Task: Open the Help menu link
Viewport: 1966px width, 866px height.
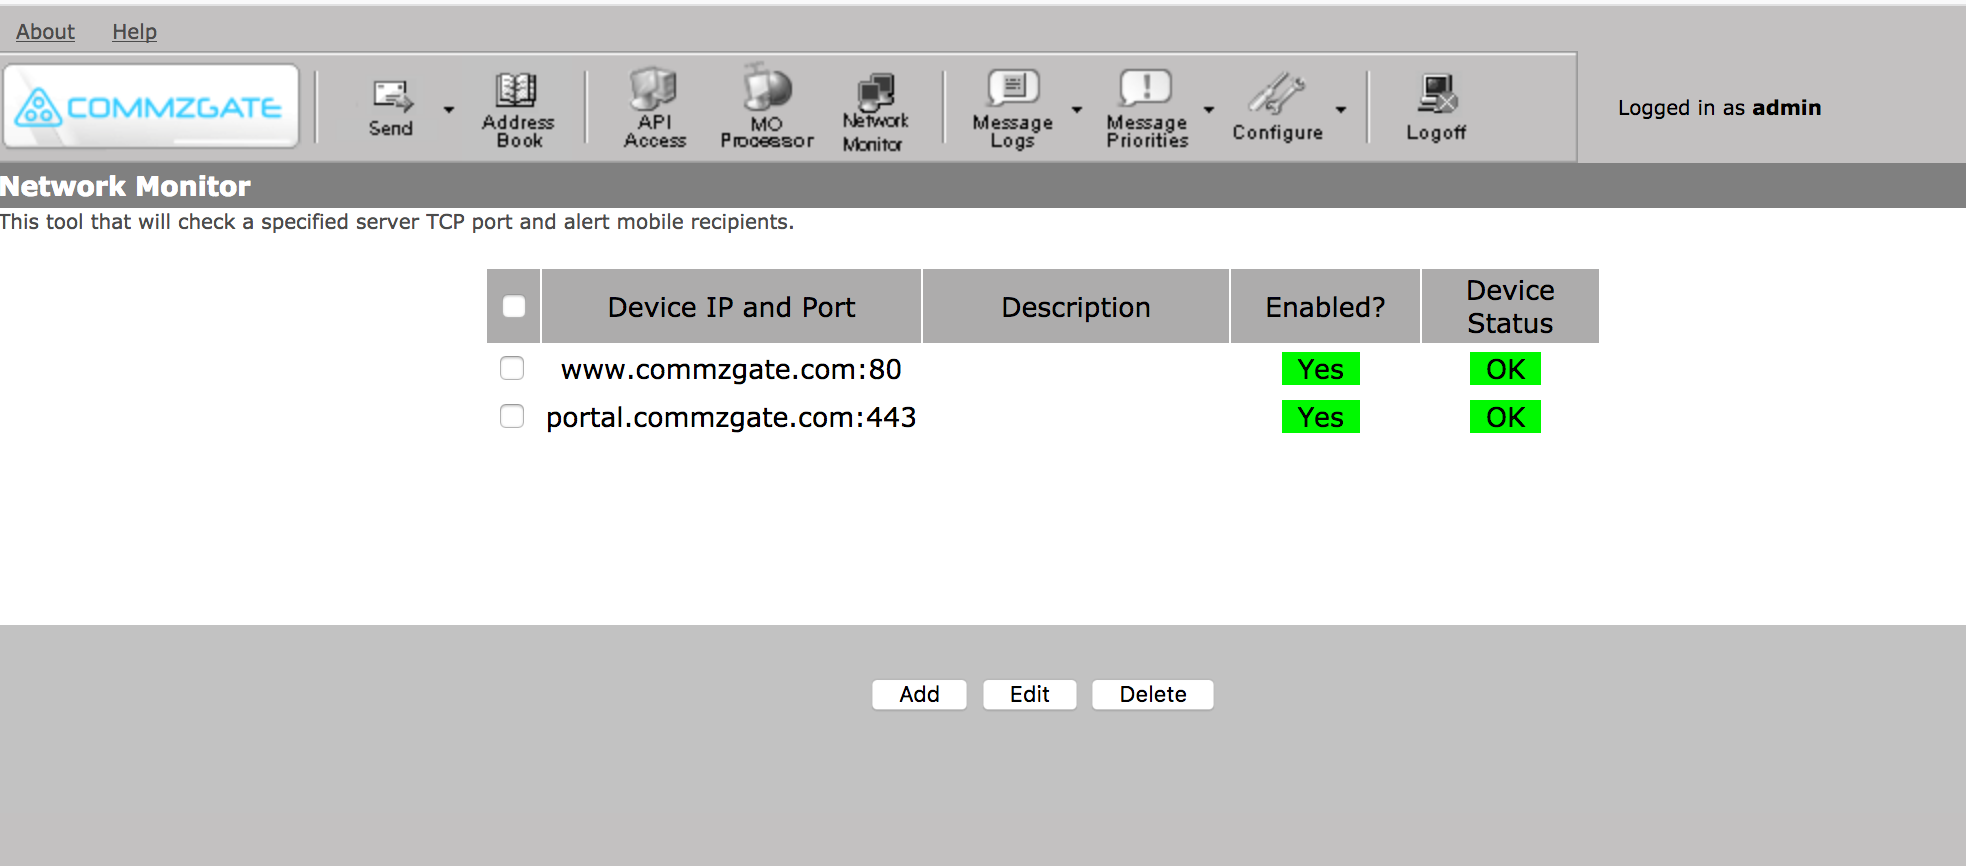Action: 134,32
